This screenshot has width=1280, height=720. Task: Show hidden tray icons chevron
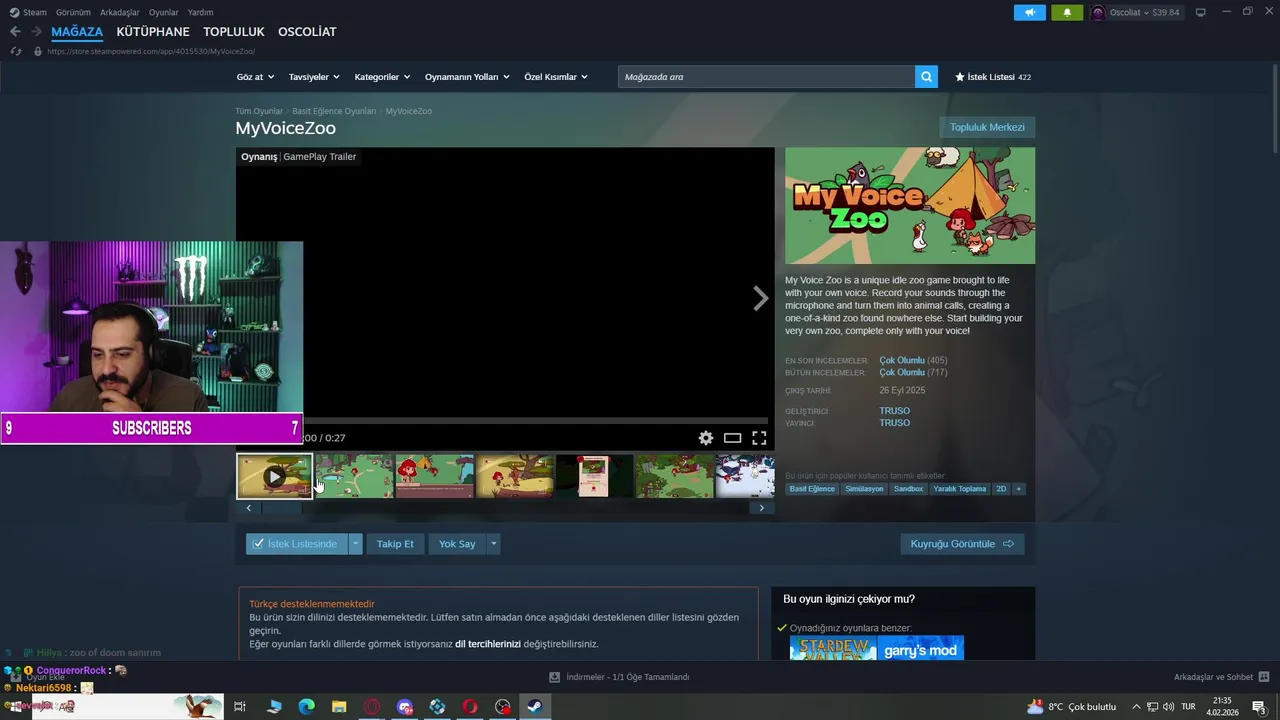tap(1135, 707)
